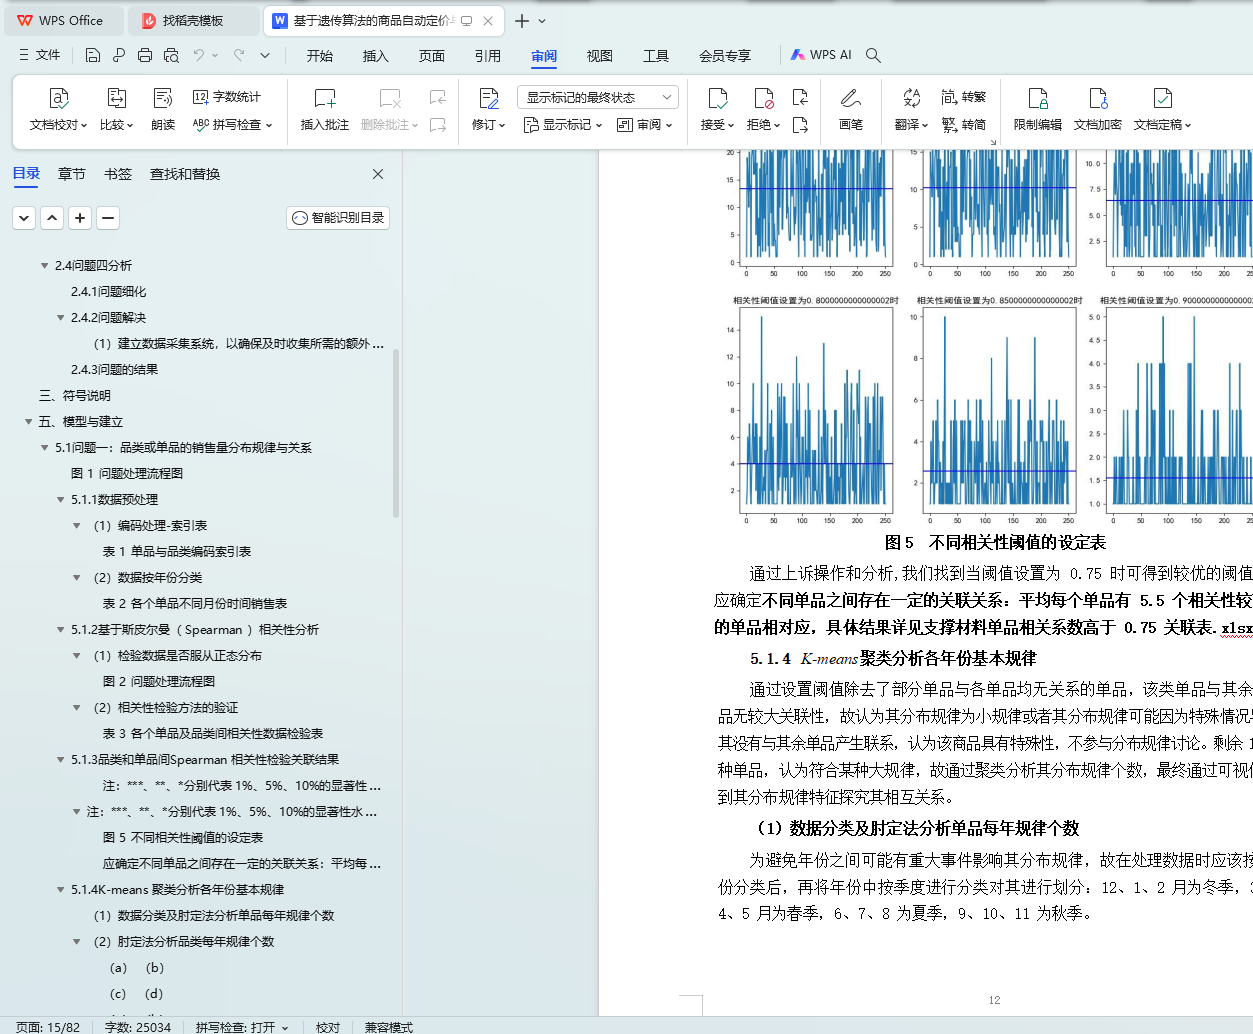This screenshot has height=1034, width=1253.
Task: Open the 审阅 pane dropdown in ribbon
Action: point(645,125)
